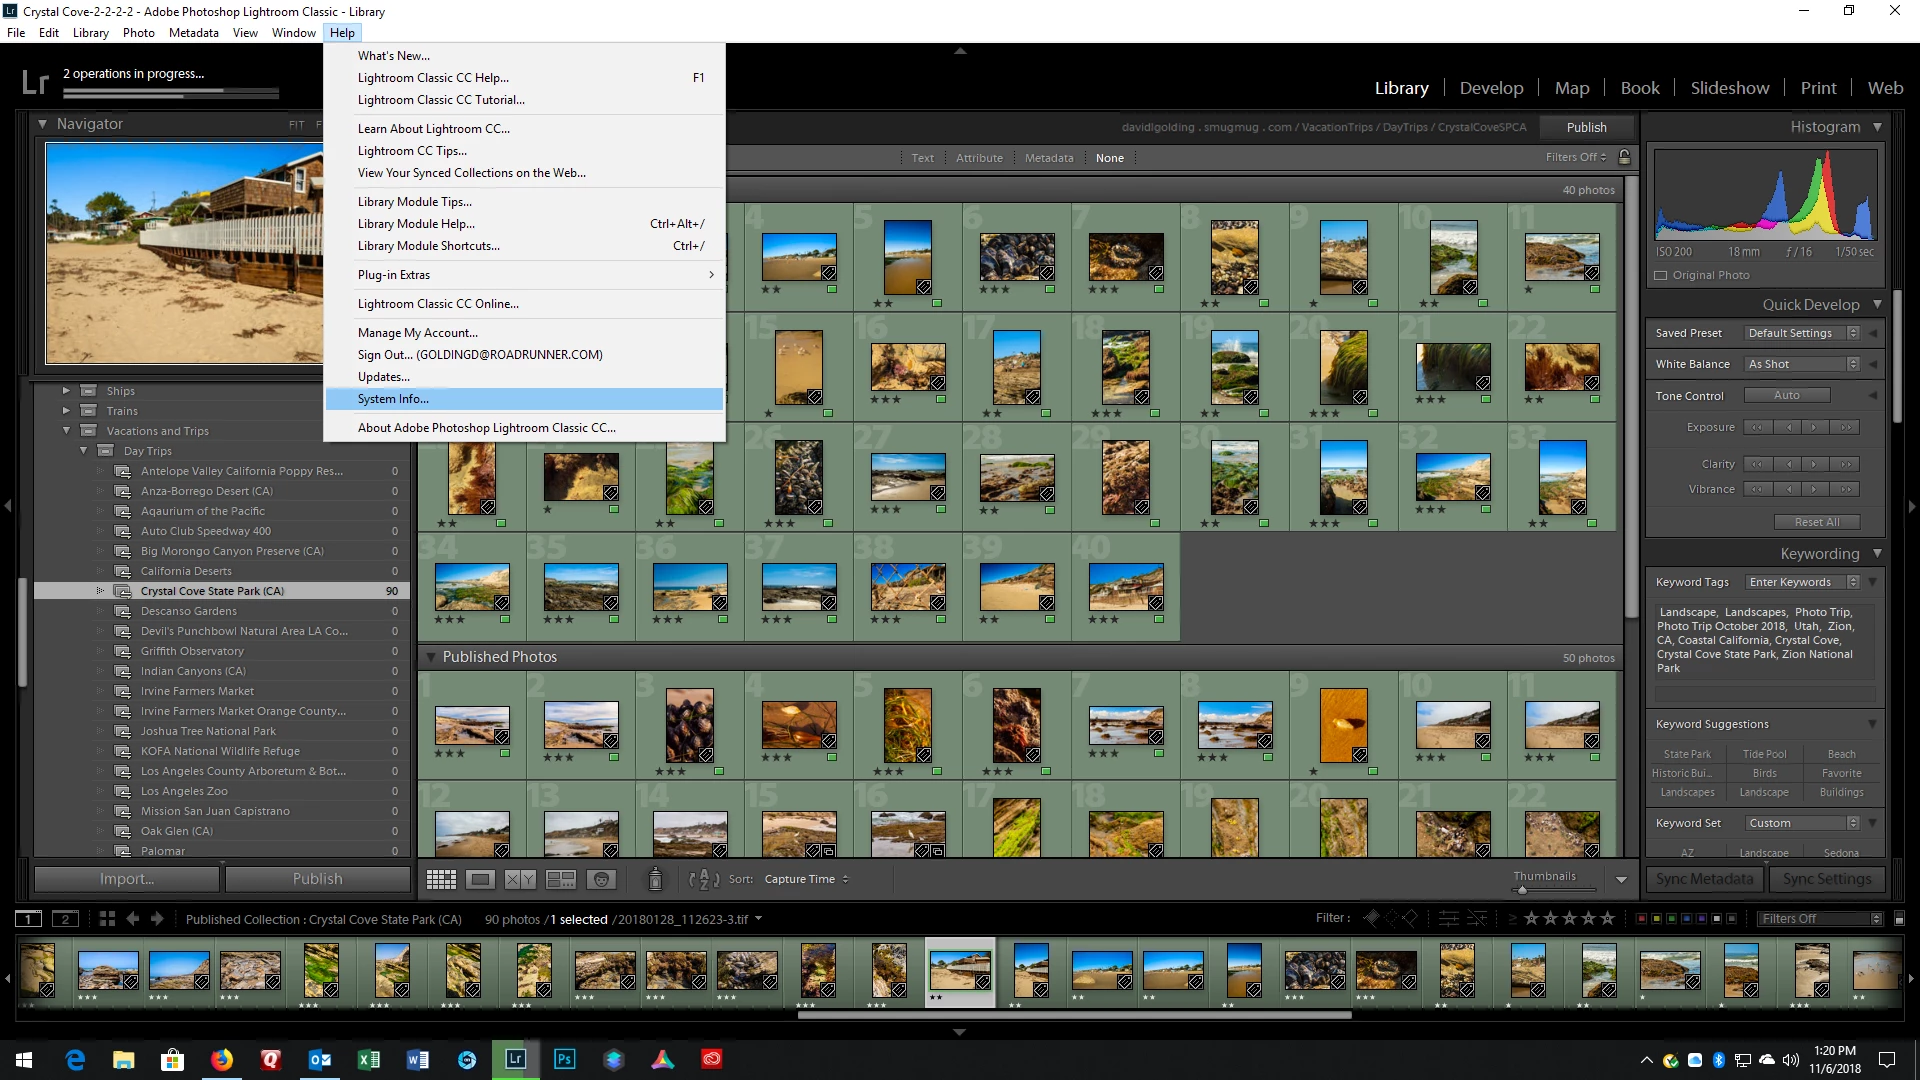Filter by red color label swatch

click(x=1640, y=918)
